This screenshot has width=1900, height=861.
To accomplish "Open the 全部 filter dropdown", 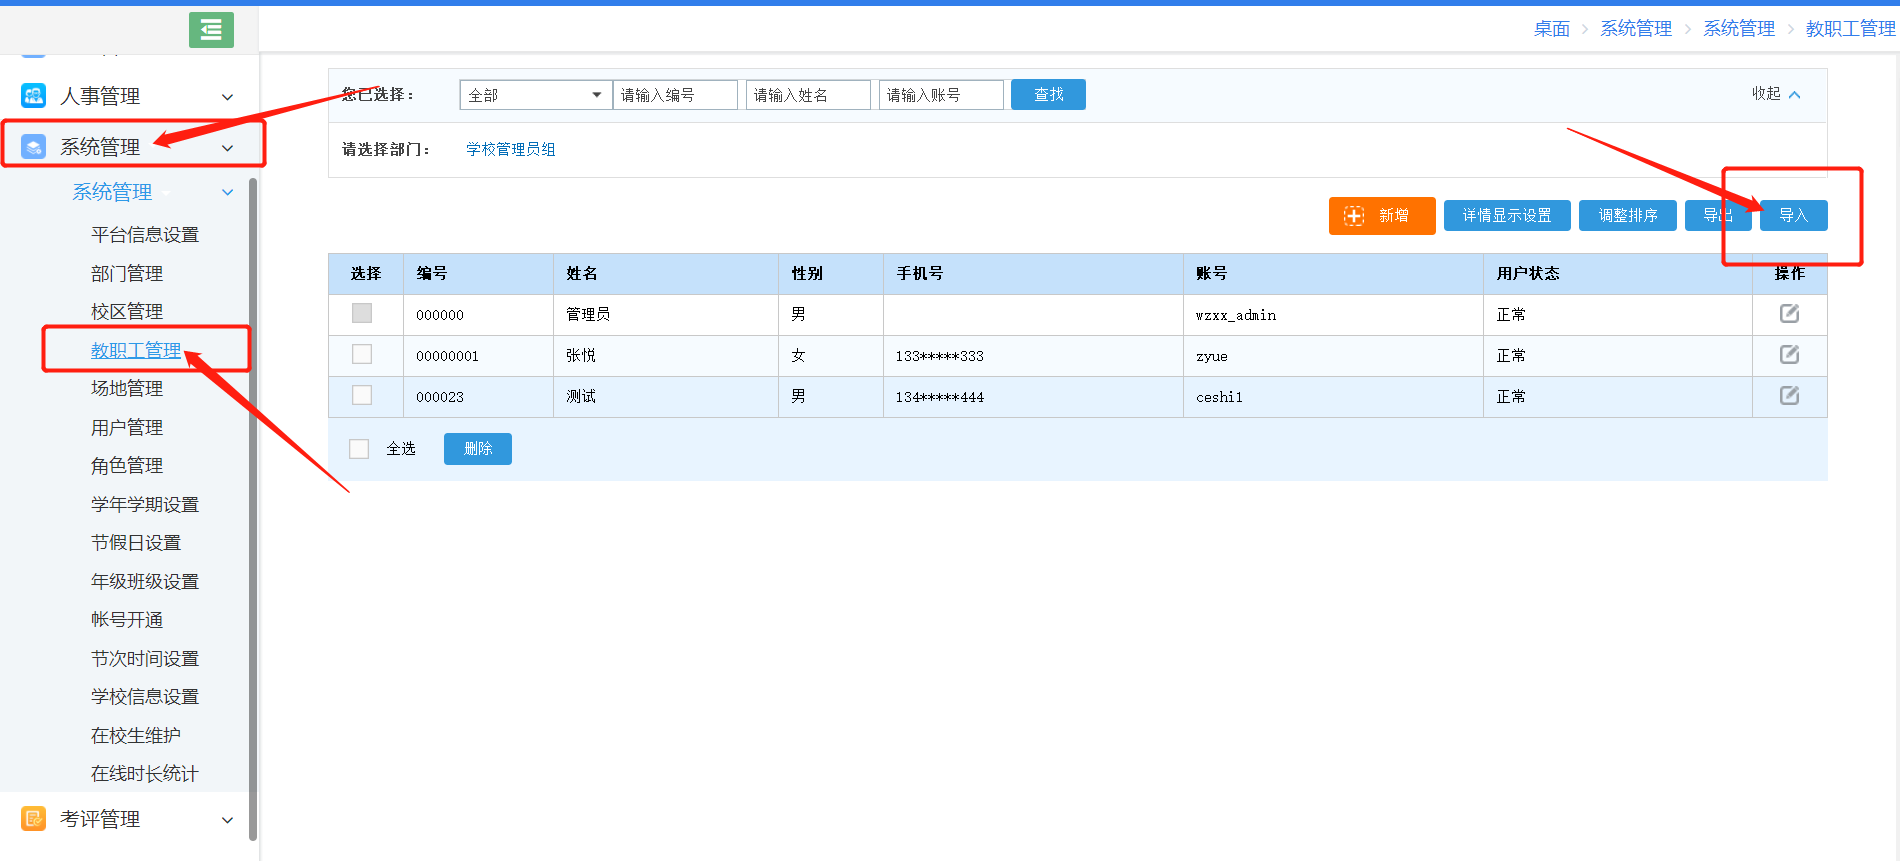I will click(x=535, y=95).
